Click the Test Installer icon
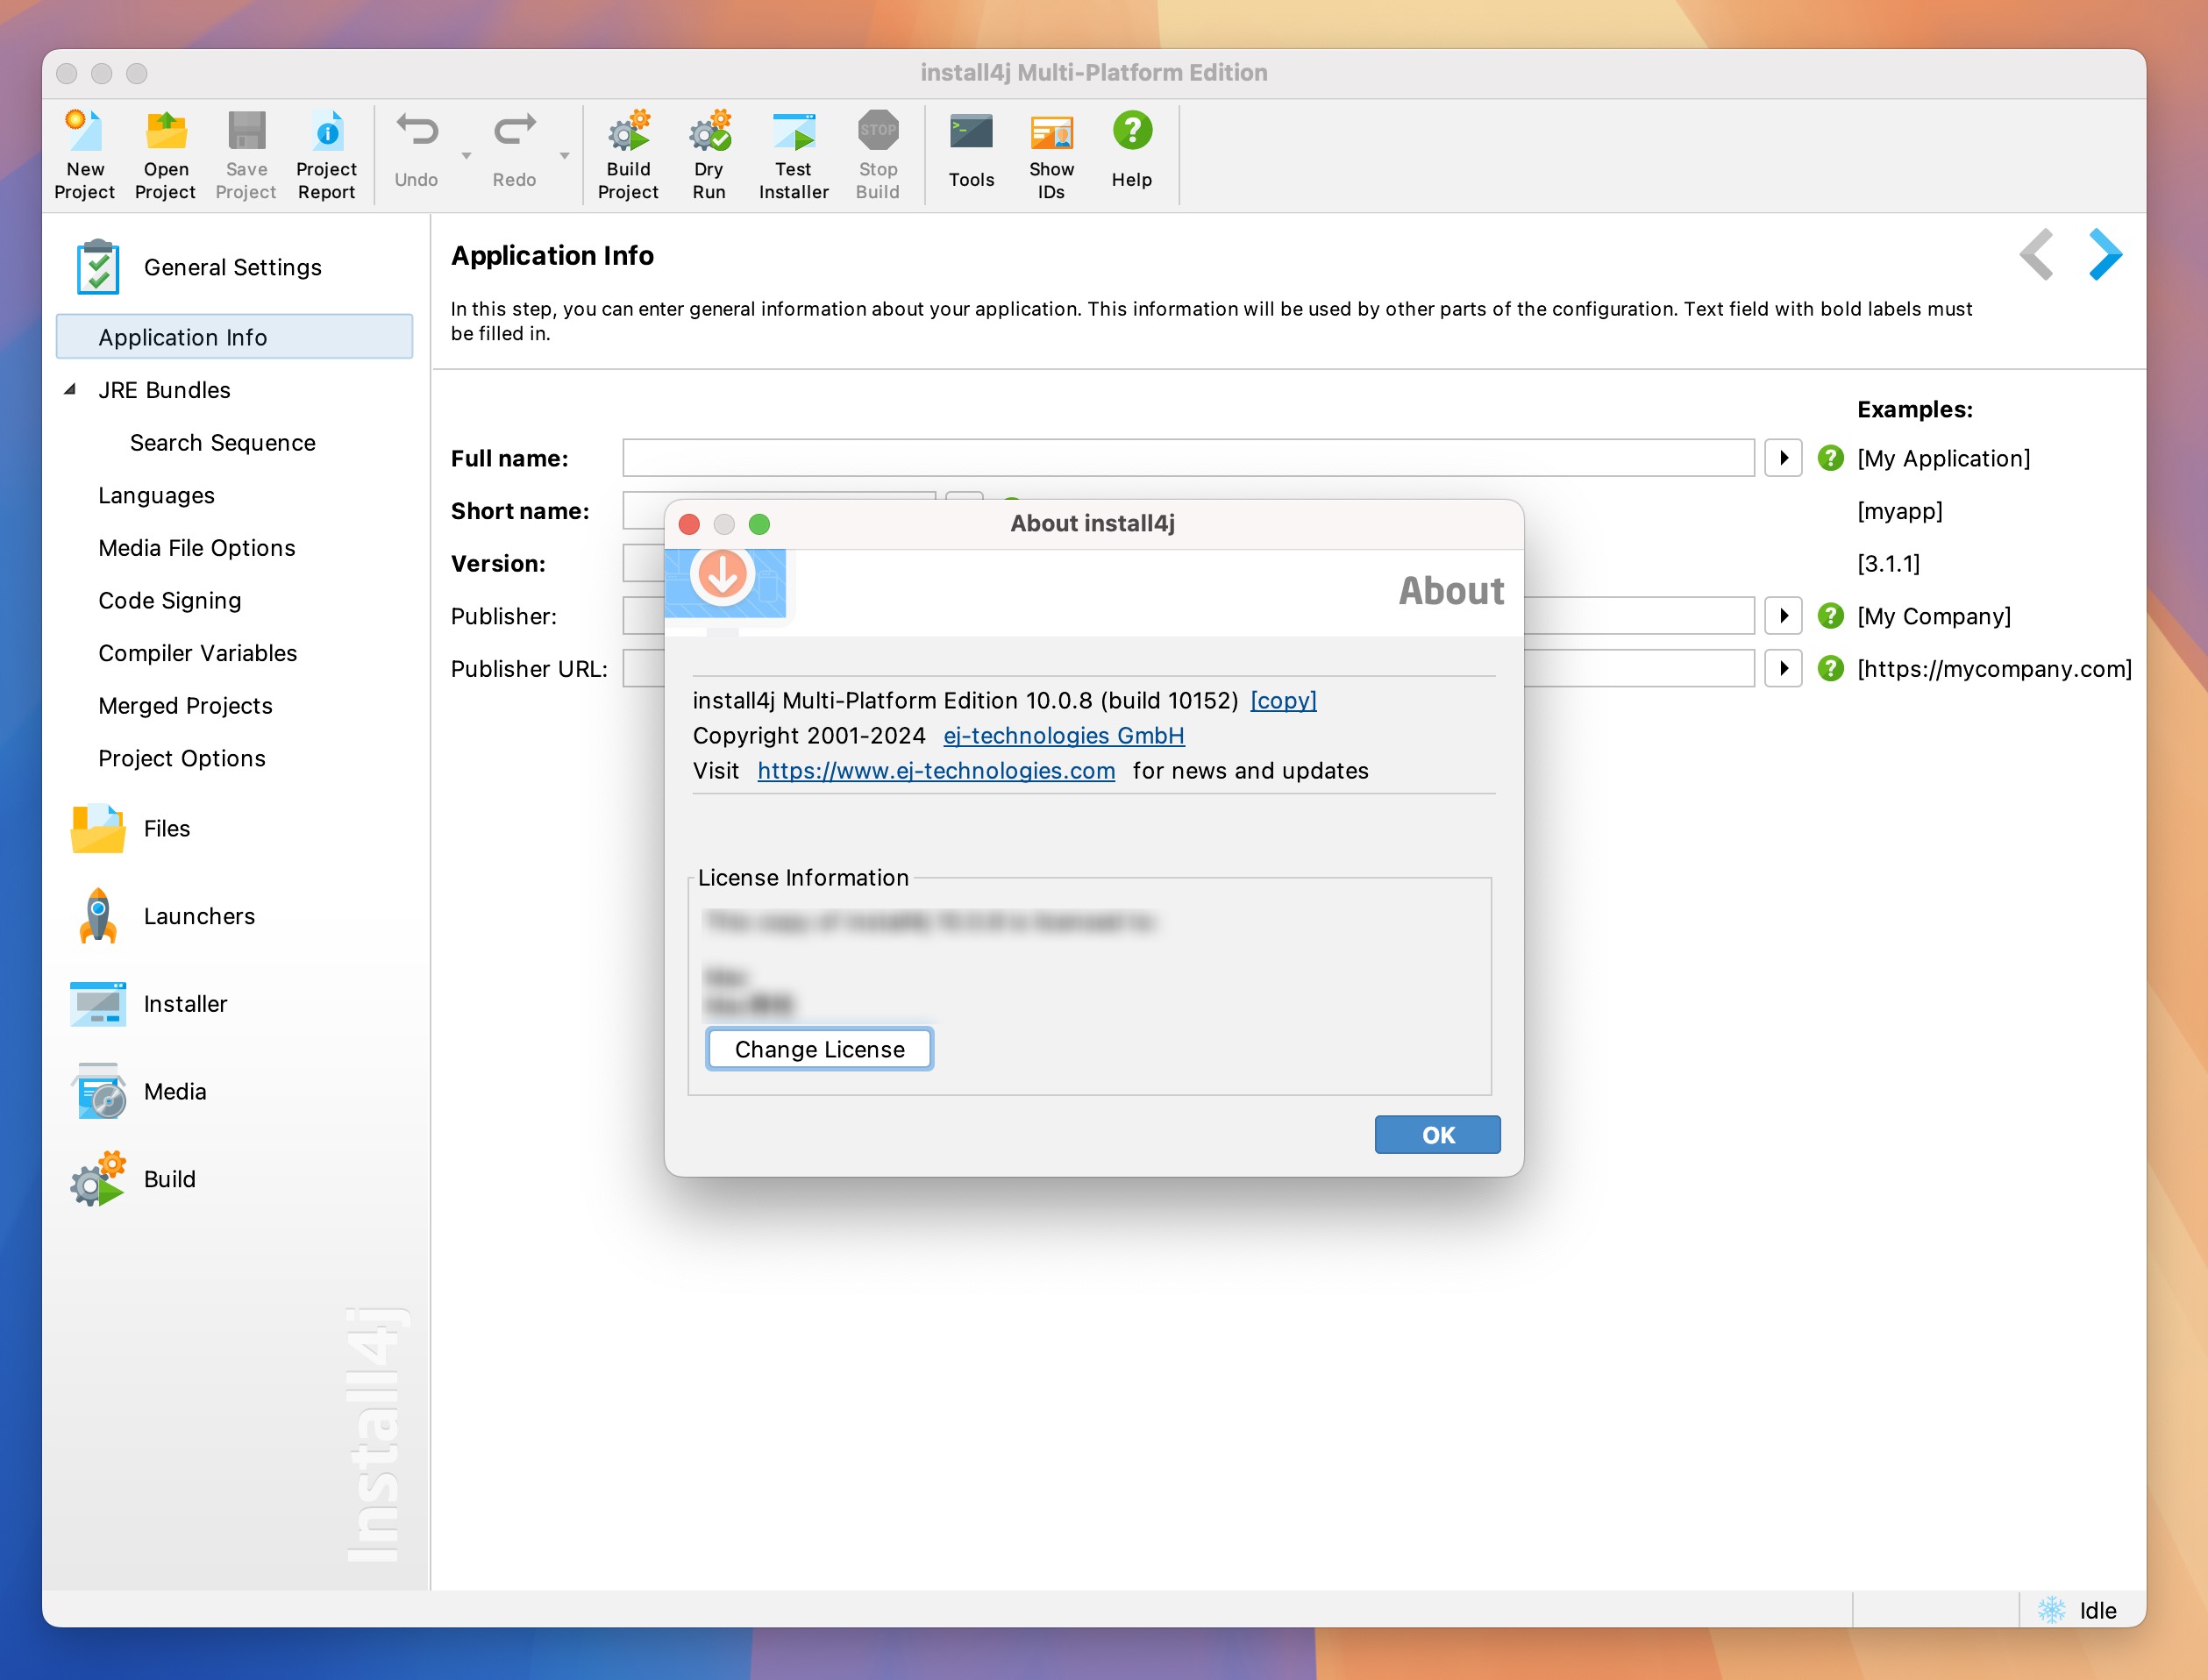The height and width of the screenshot is (1680, 2208). pos(793,152)
